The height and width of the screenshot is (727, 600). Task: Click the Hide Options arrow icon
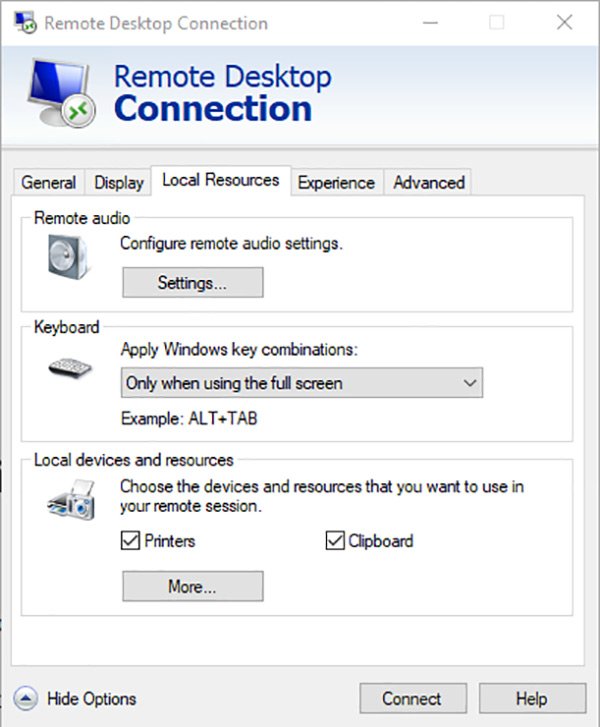pyautogui.click(x=26, y=699)
